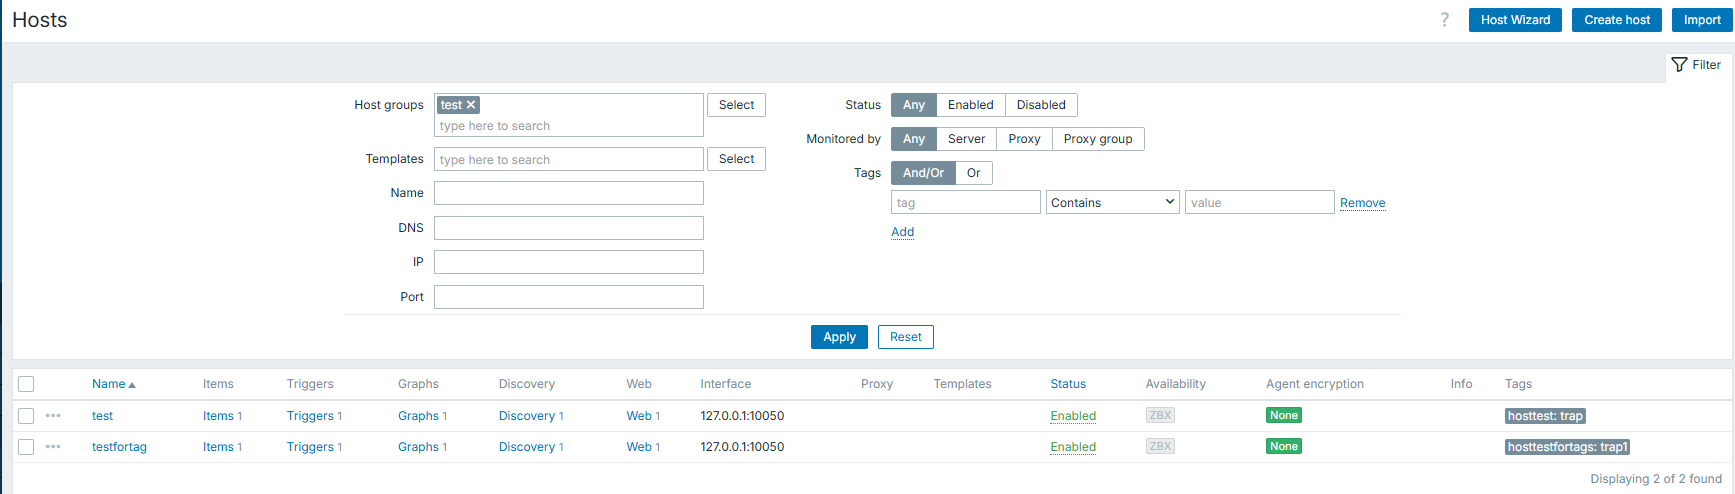The image size is (1735, 494).
Task: Click the Create host button
Action: point(1616,20)
